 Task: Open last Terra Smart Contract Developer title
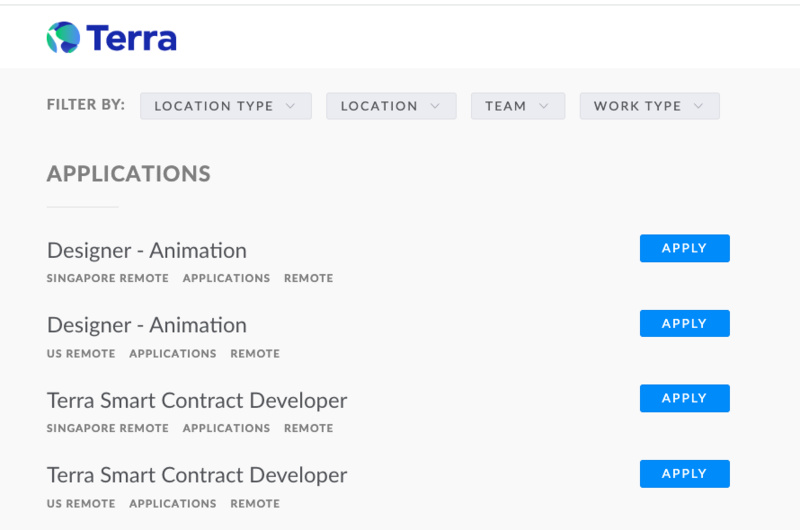click(197, 475)
